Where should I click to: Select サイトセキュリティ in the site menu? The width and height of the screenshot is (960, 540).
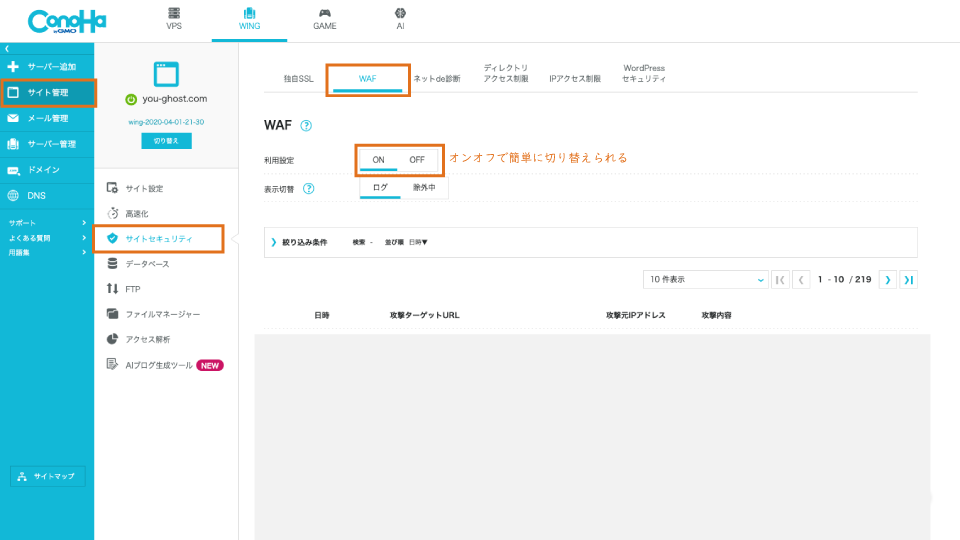pos(158,239)
